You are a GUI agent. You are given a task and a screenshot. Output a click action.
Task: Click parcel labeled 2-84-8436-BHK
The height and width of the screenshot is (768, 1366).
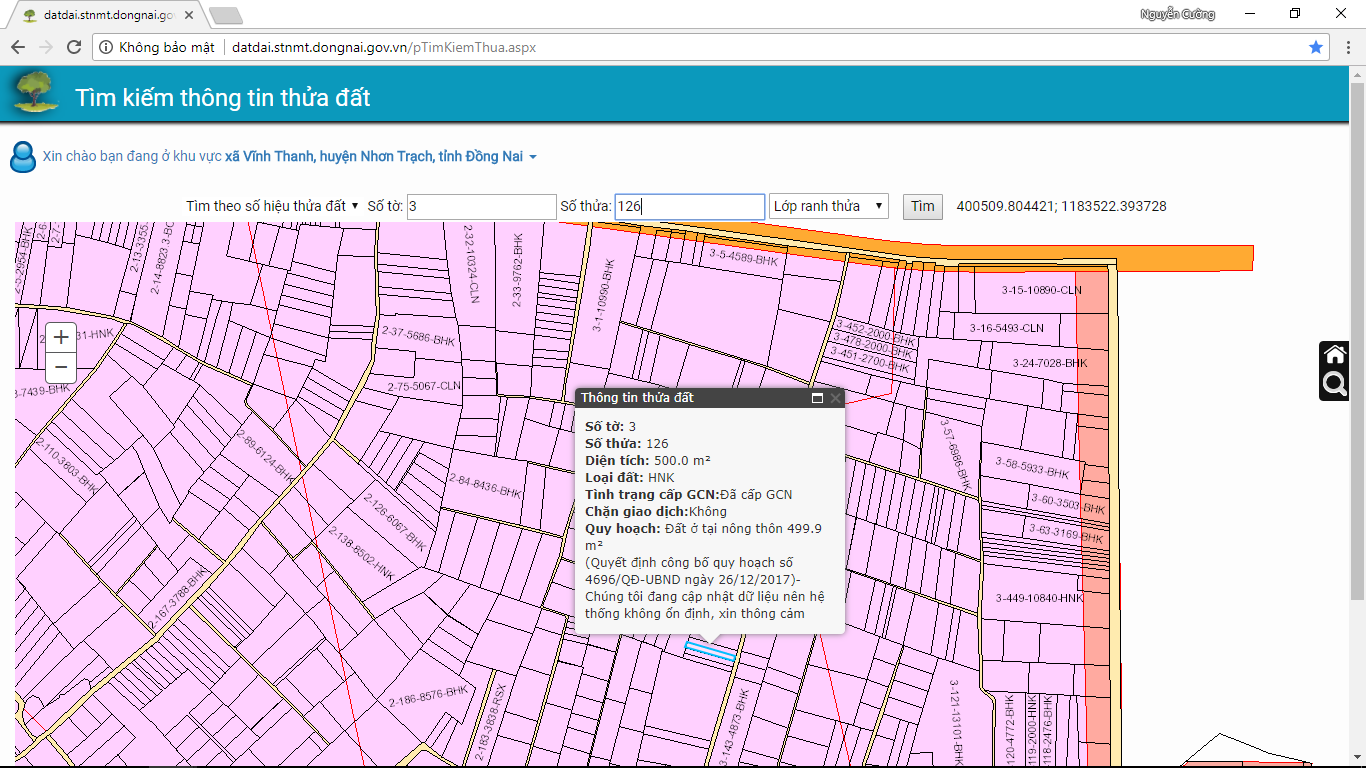tap(485, 486)
